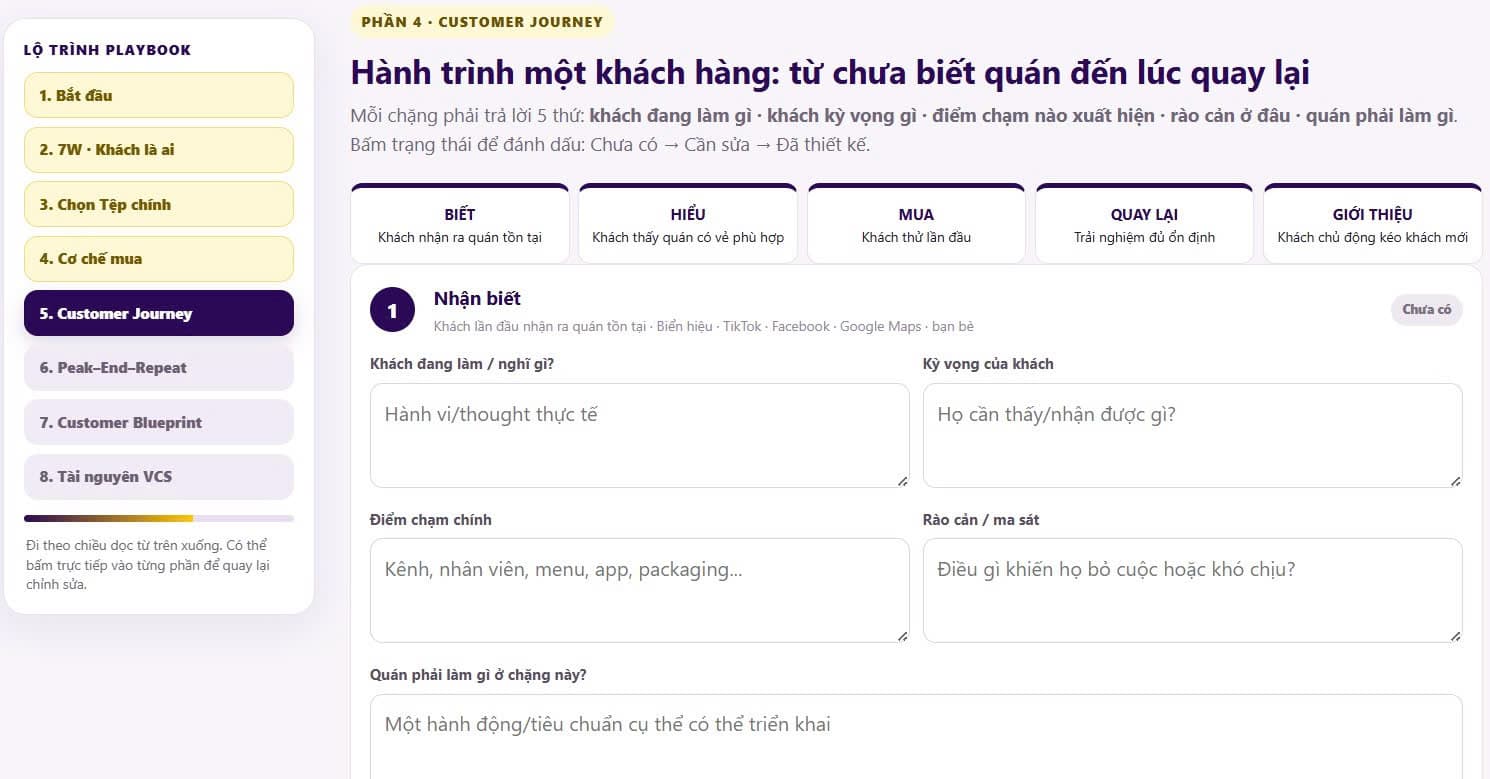Open the QUAY LẠI stage tab
Viewport: 1490px width, 779px height.
1144,224
